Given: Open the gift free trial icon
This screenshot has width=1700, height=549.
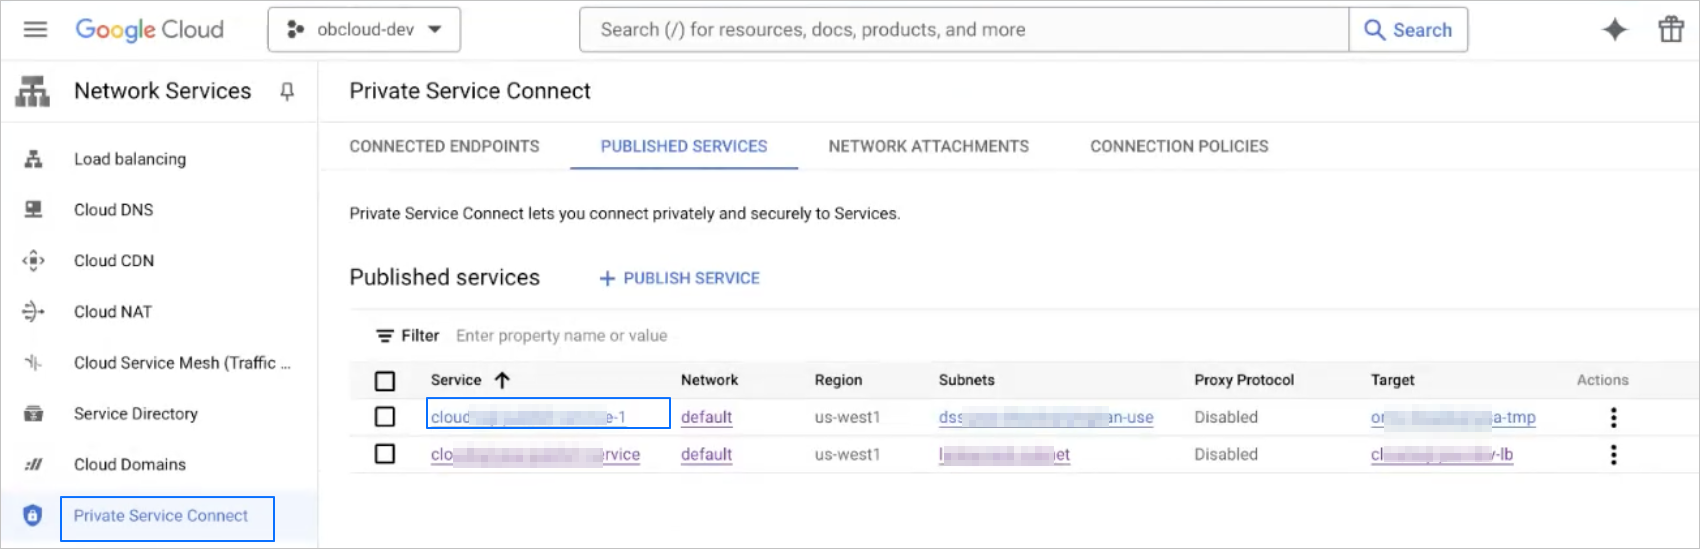Looking at the screenshot, I should (1671, 30).
